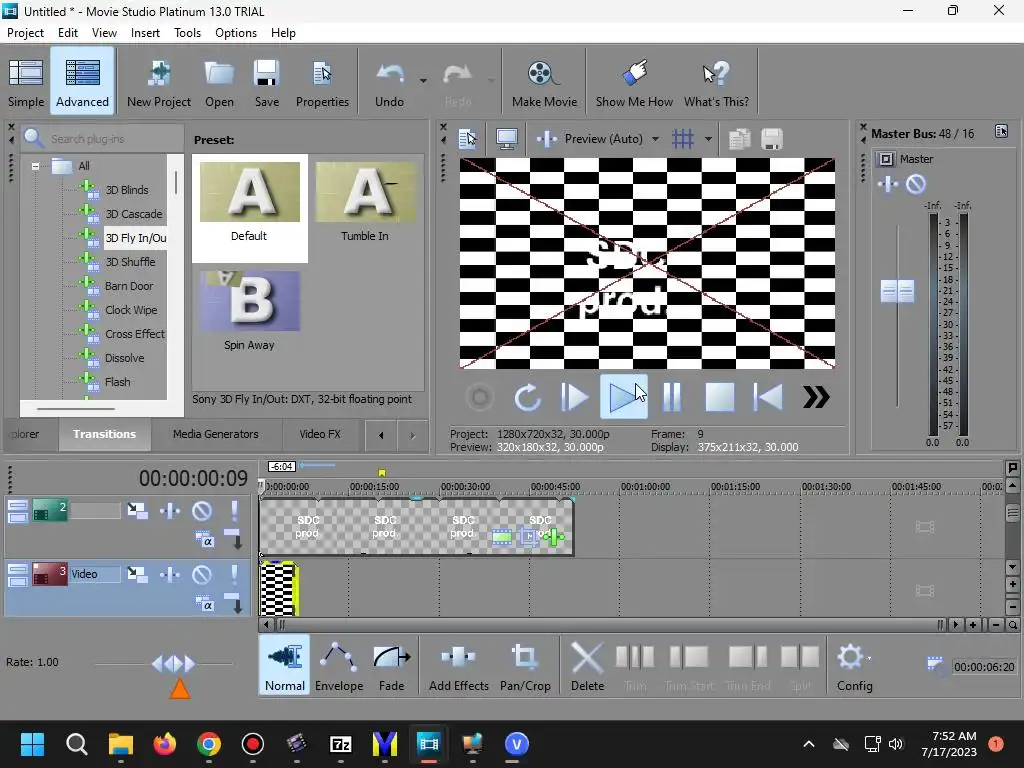The image size is (1024, 768).
Task: Open project video properties in preview
Action: click(x=468, y=138)
